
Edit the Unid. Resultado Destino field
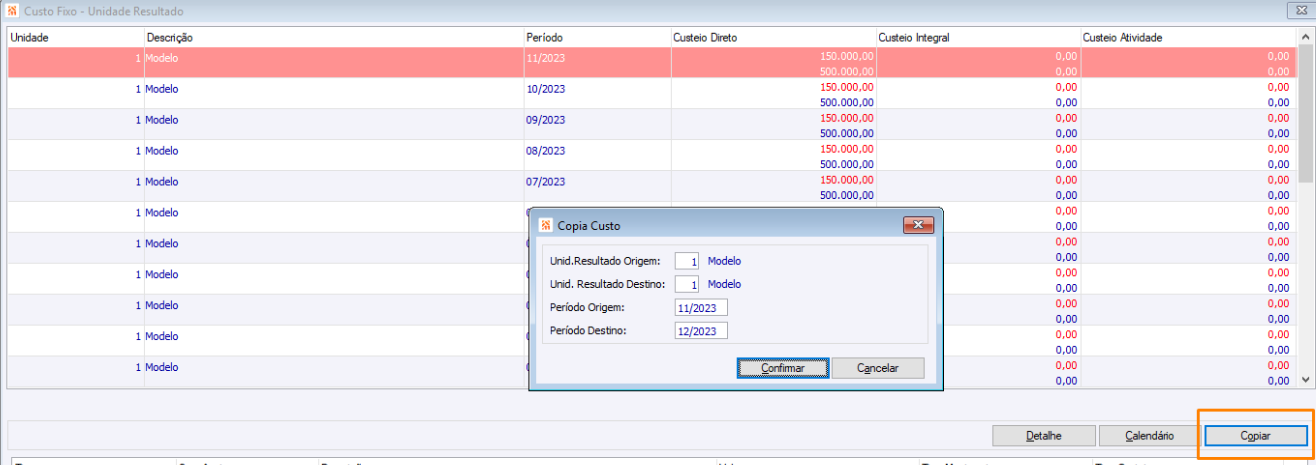687,284
